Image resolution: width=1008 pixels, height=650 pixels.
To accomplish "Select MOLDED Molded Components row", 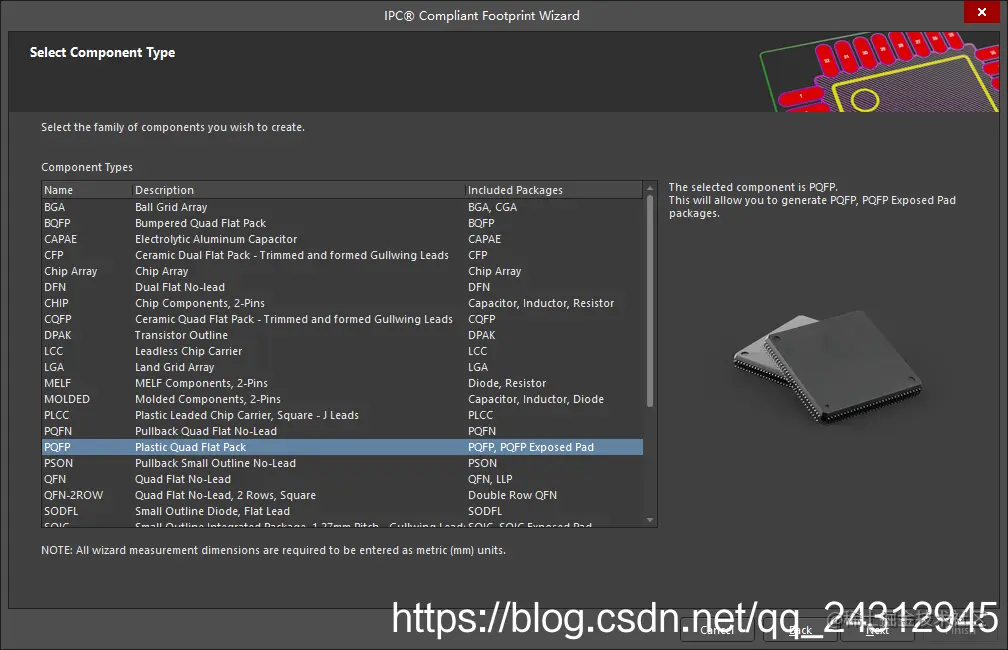I will pos(342,399).
